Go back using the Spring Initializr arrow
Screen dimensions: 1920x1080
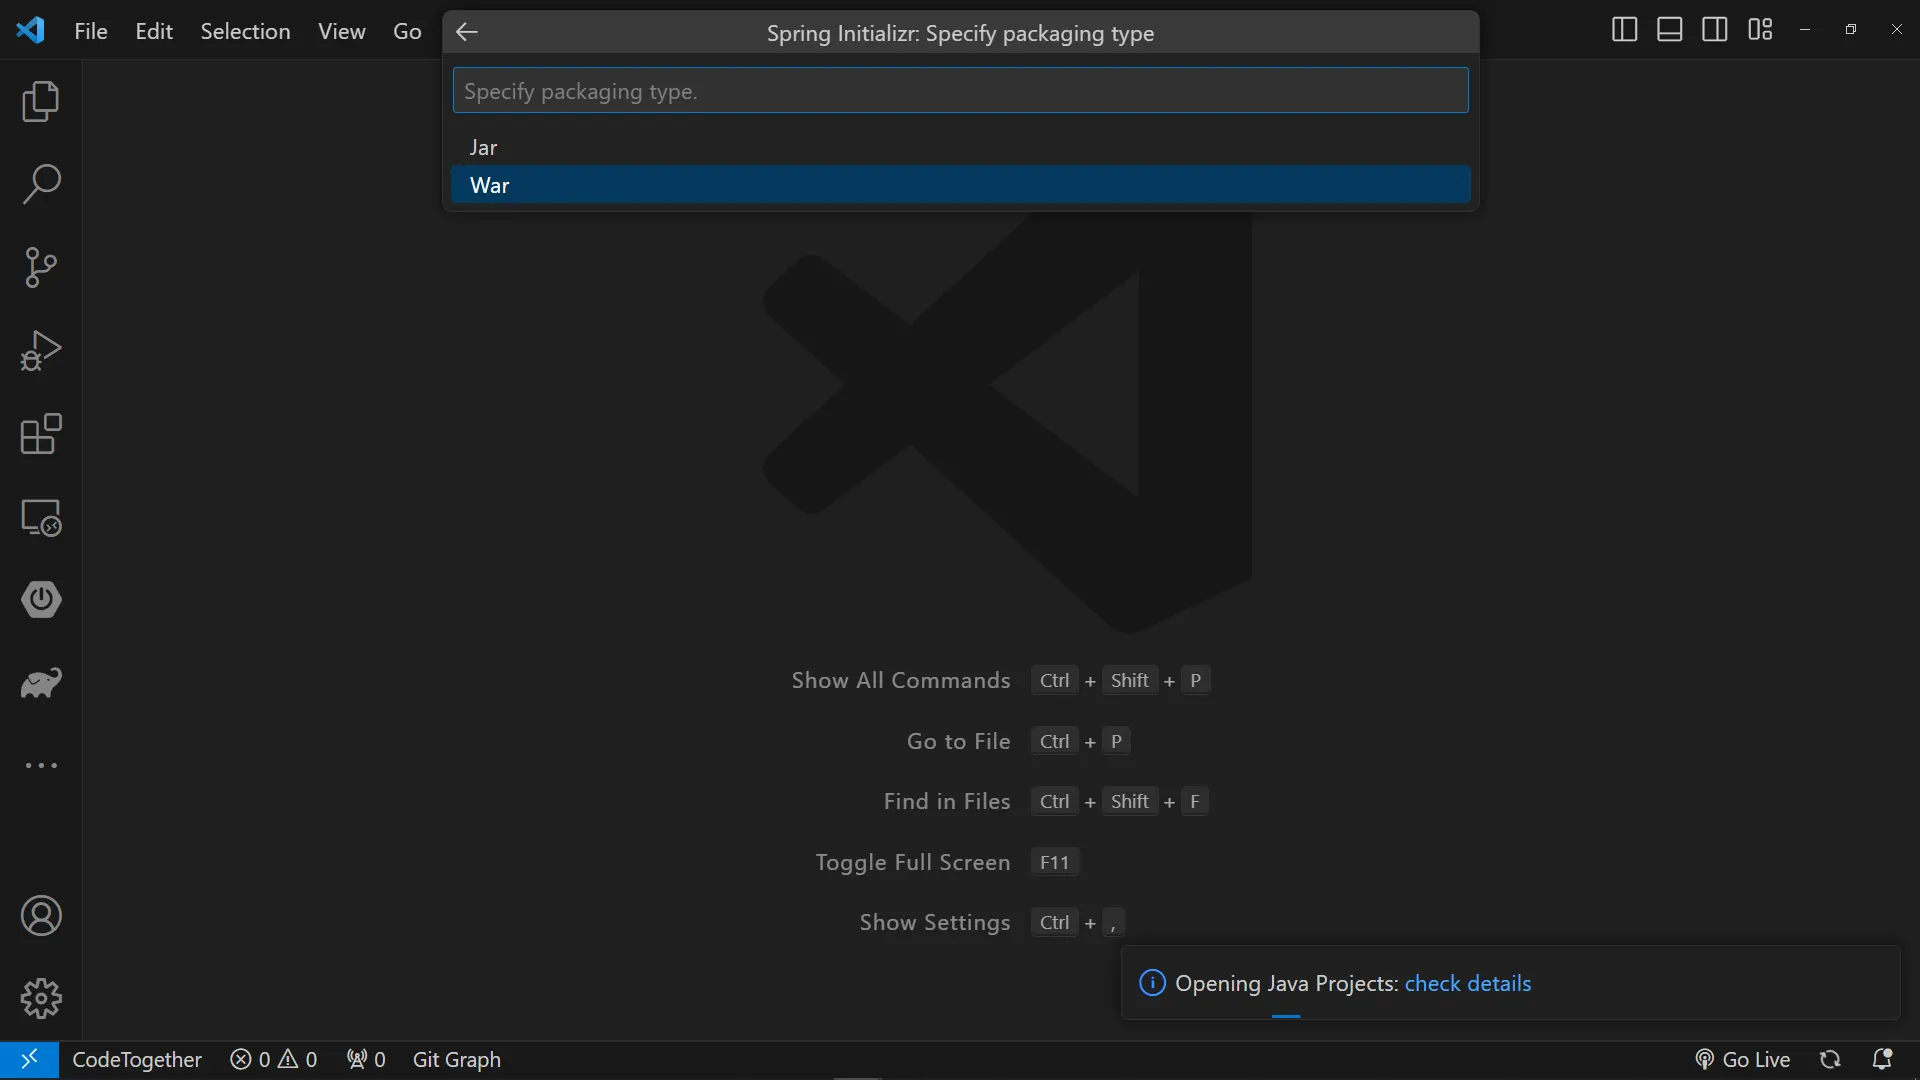click(467, 32)
